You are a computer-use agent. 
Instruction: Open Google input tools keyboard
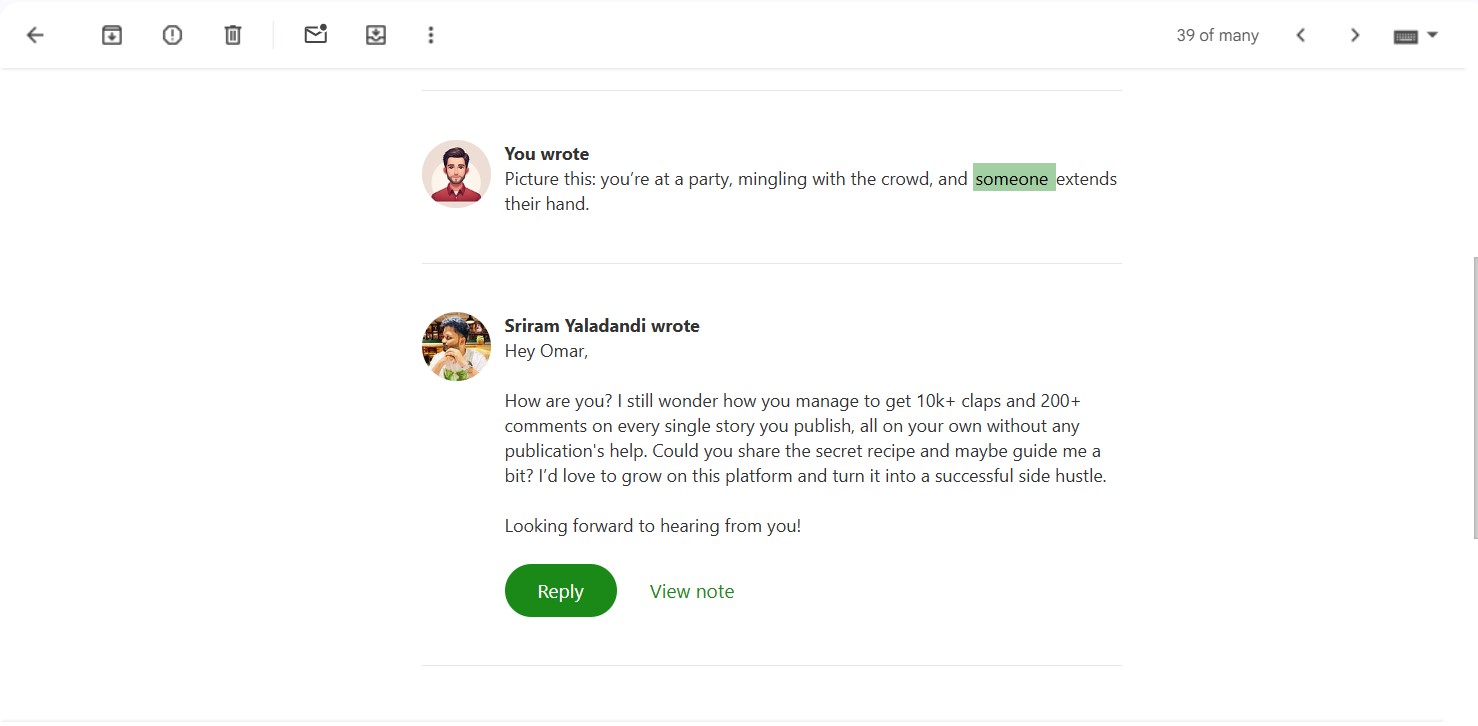click(x=1404, y=34)
